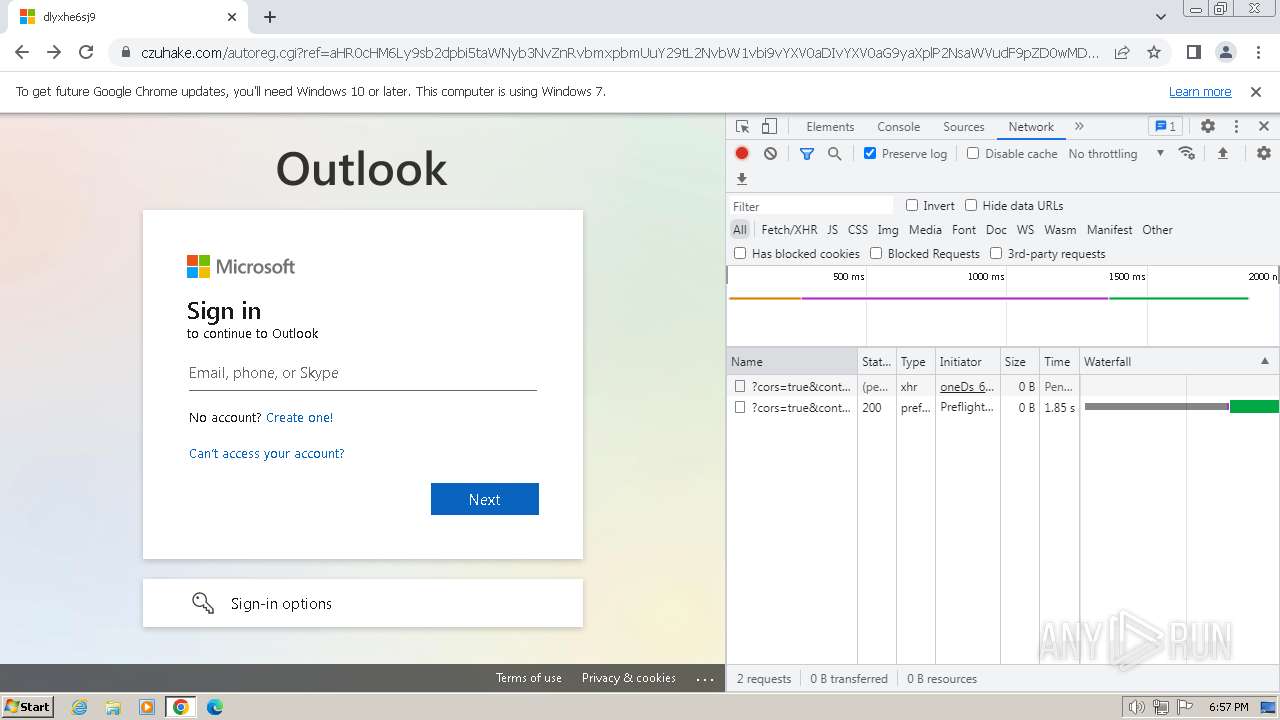Expand more DevTools tabs chevron
This screenshot has height=720, width=1280.
click(x=1079, y=127)
